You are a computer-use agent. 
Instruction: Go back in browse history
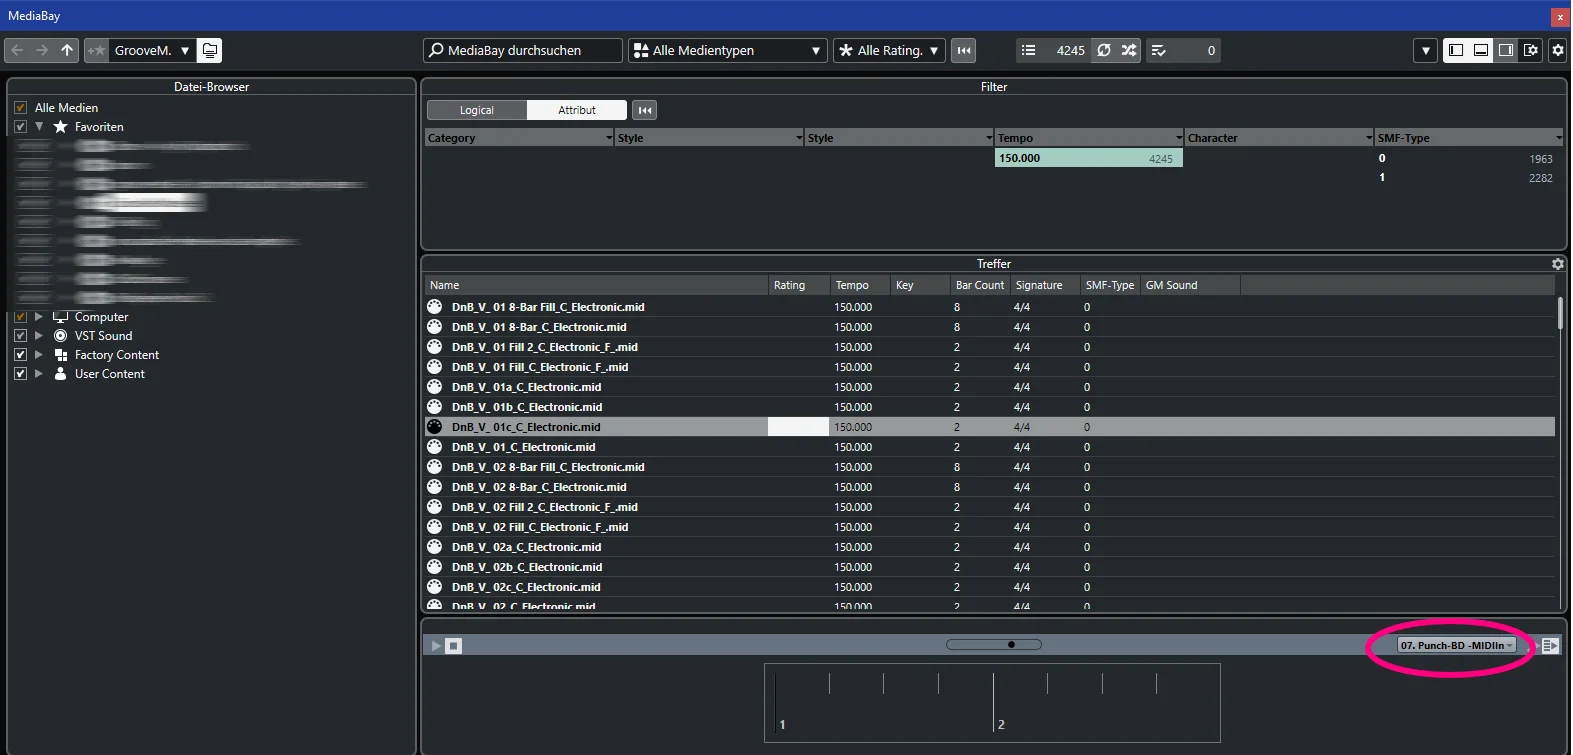[x=17, y=50]
